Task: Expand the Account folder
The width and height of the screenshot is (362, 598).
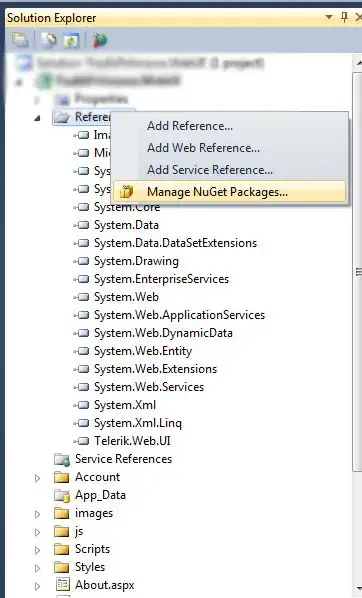Action: [37, 477]
